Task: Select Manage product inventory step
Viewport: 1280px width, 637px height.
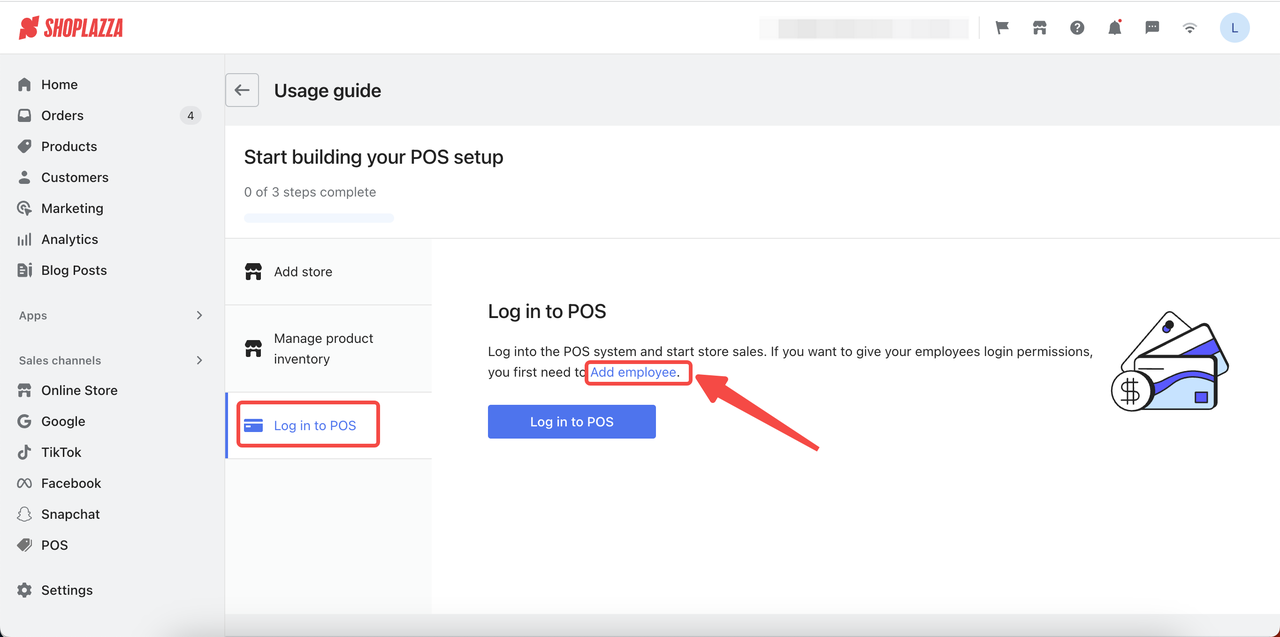Action: (x=329, y=349)
